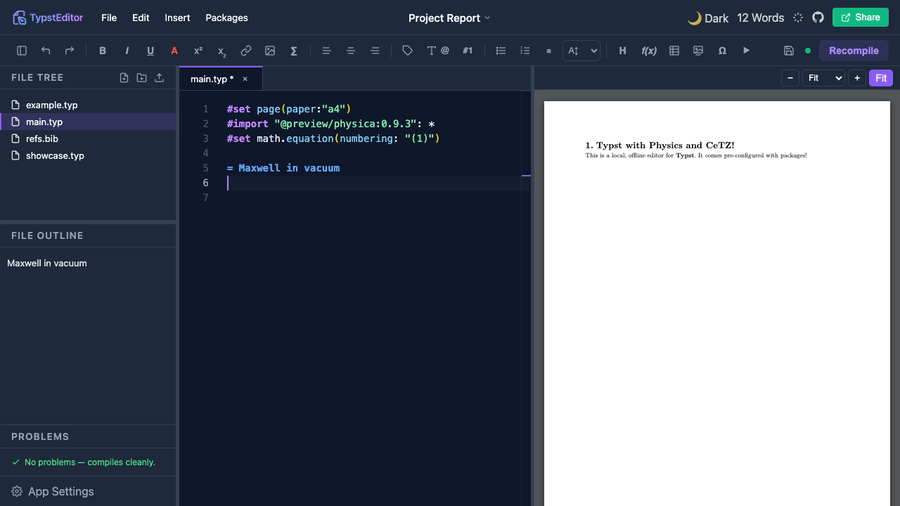Switch the Dark theme toggle
Image resolution: width=900 pixels, height=506 pixels.
point(708,18)
